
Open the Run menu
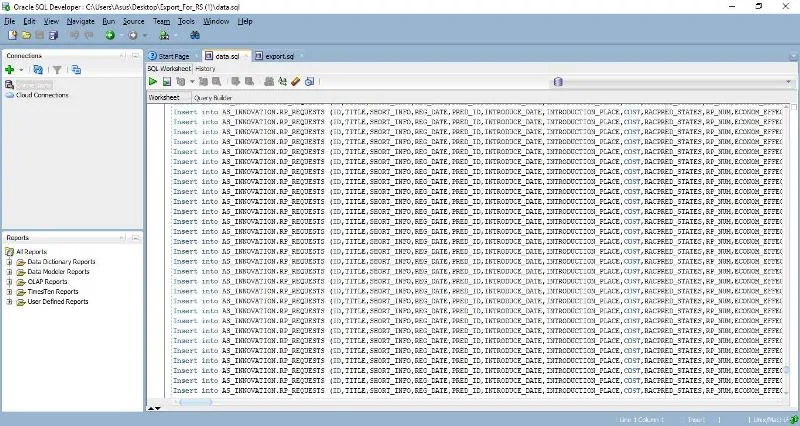click(109, 21)
